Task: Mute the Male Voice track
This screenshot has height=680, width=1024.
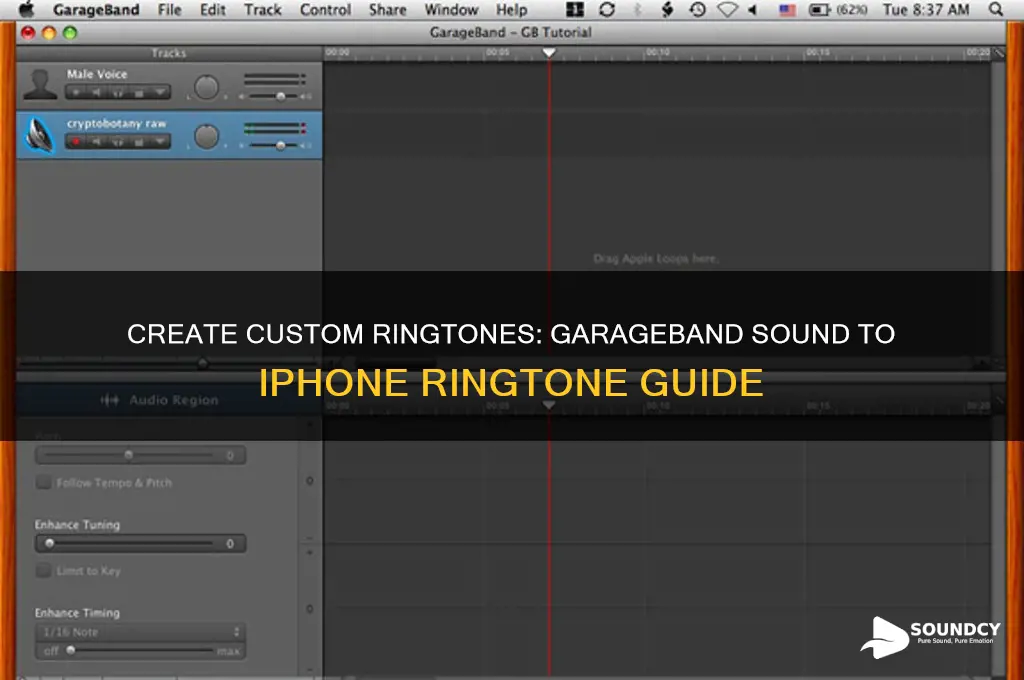Action: click(97, 93)
